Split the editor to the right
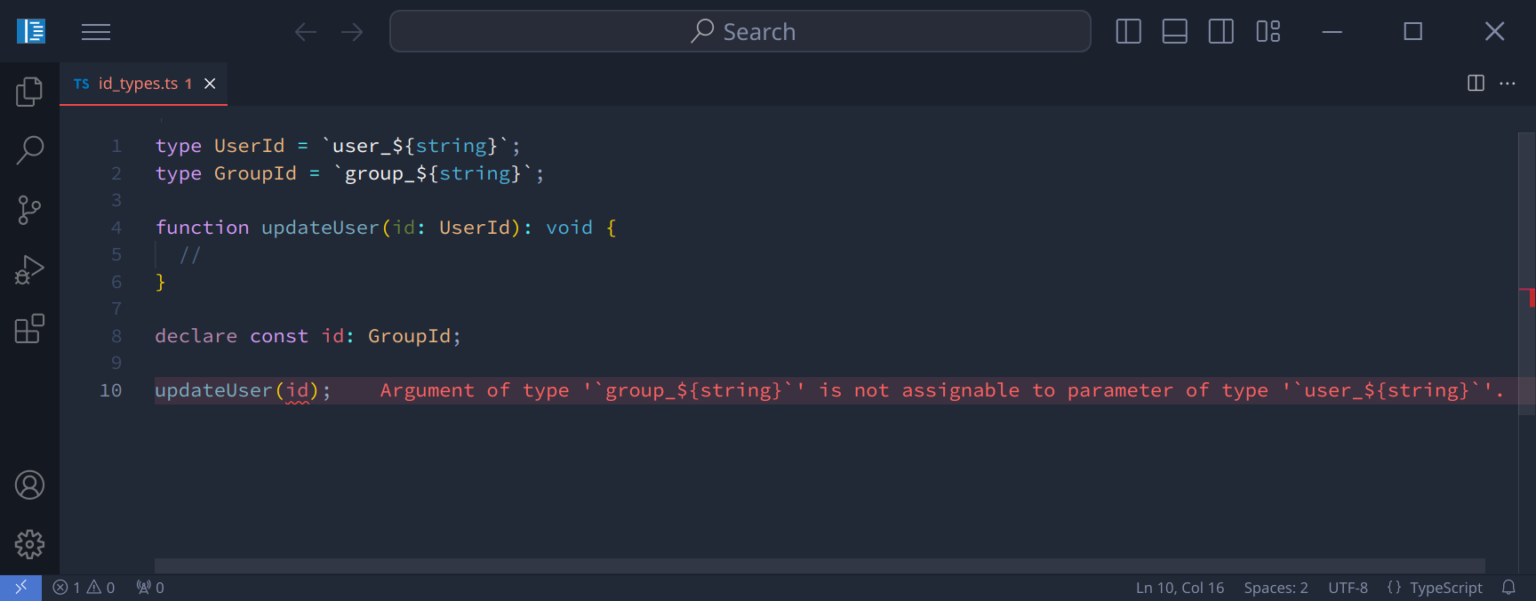The width and height of the screenshot is (1536, 601). coord(1475,84)
